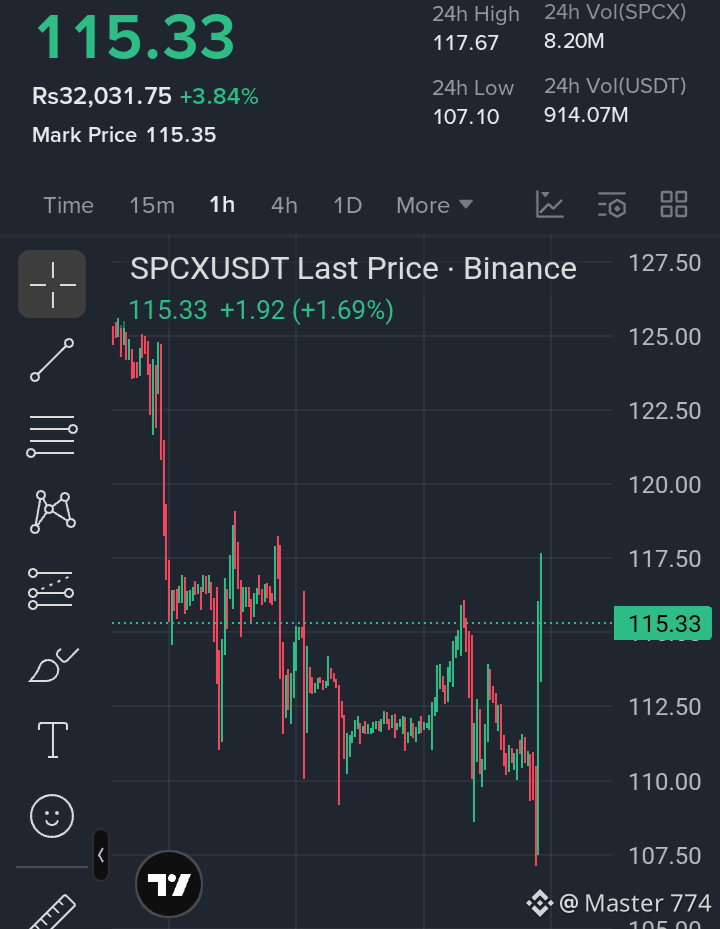This screenshot has height=929, width=720.
Task: Select the brush drawing tool
Action: point(53,665)
